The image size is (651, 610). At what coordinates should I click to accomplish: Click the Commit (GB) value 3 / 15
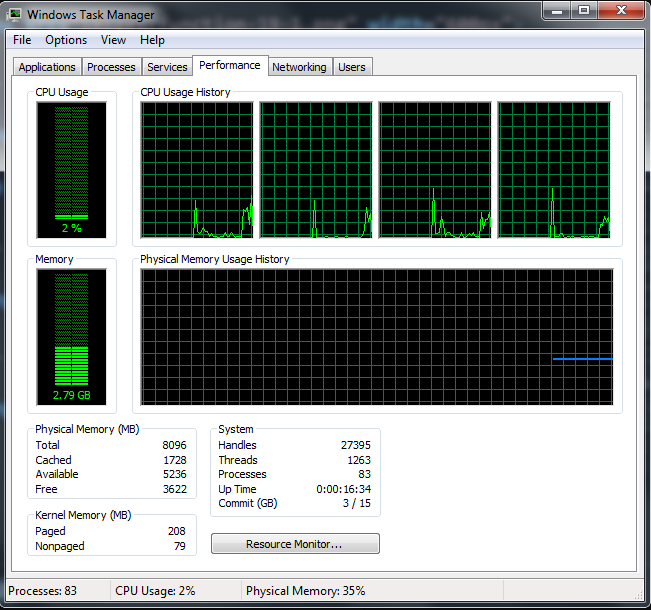point(357,503)
